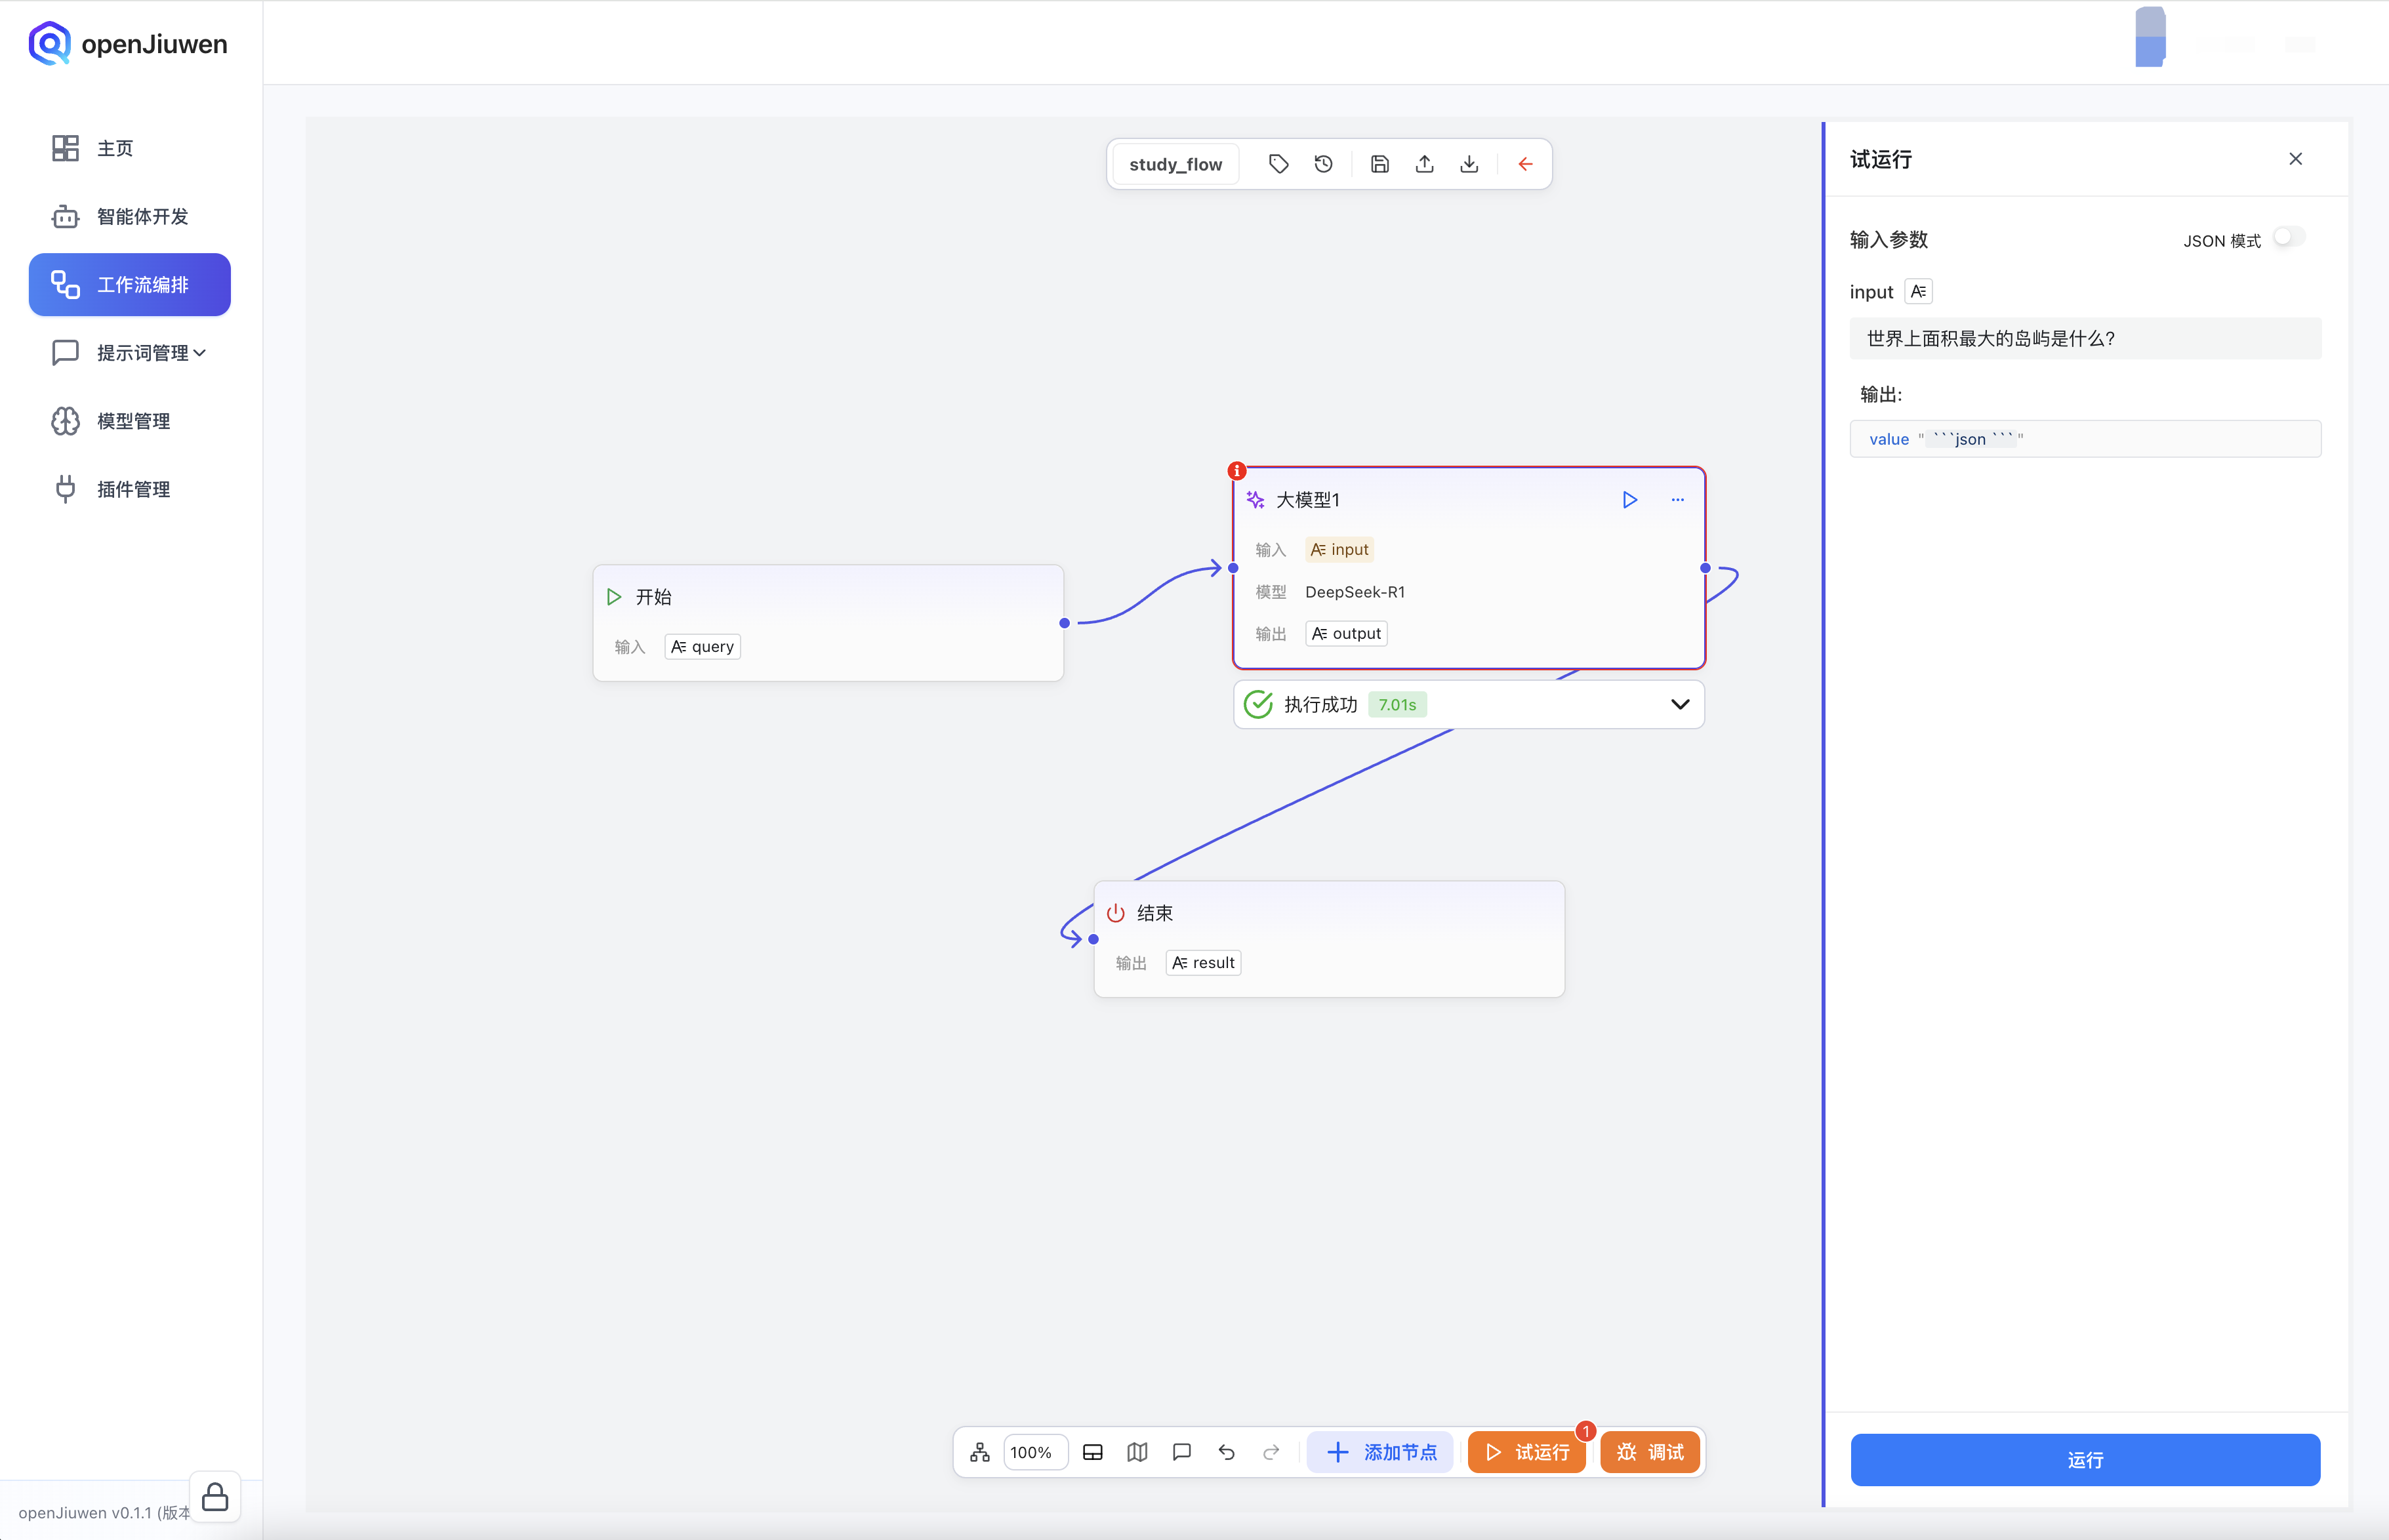Click the auto-layout icon in bottom toolbar

tap(979, 1452)
